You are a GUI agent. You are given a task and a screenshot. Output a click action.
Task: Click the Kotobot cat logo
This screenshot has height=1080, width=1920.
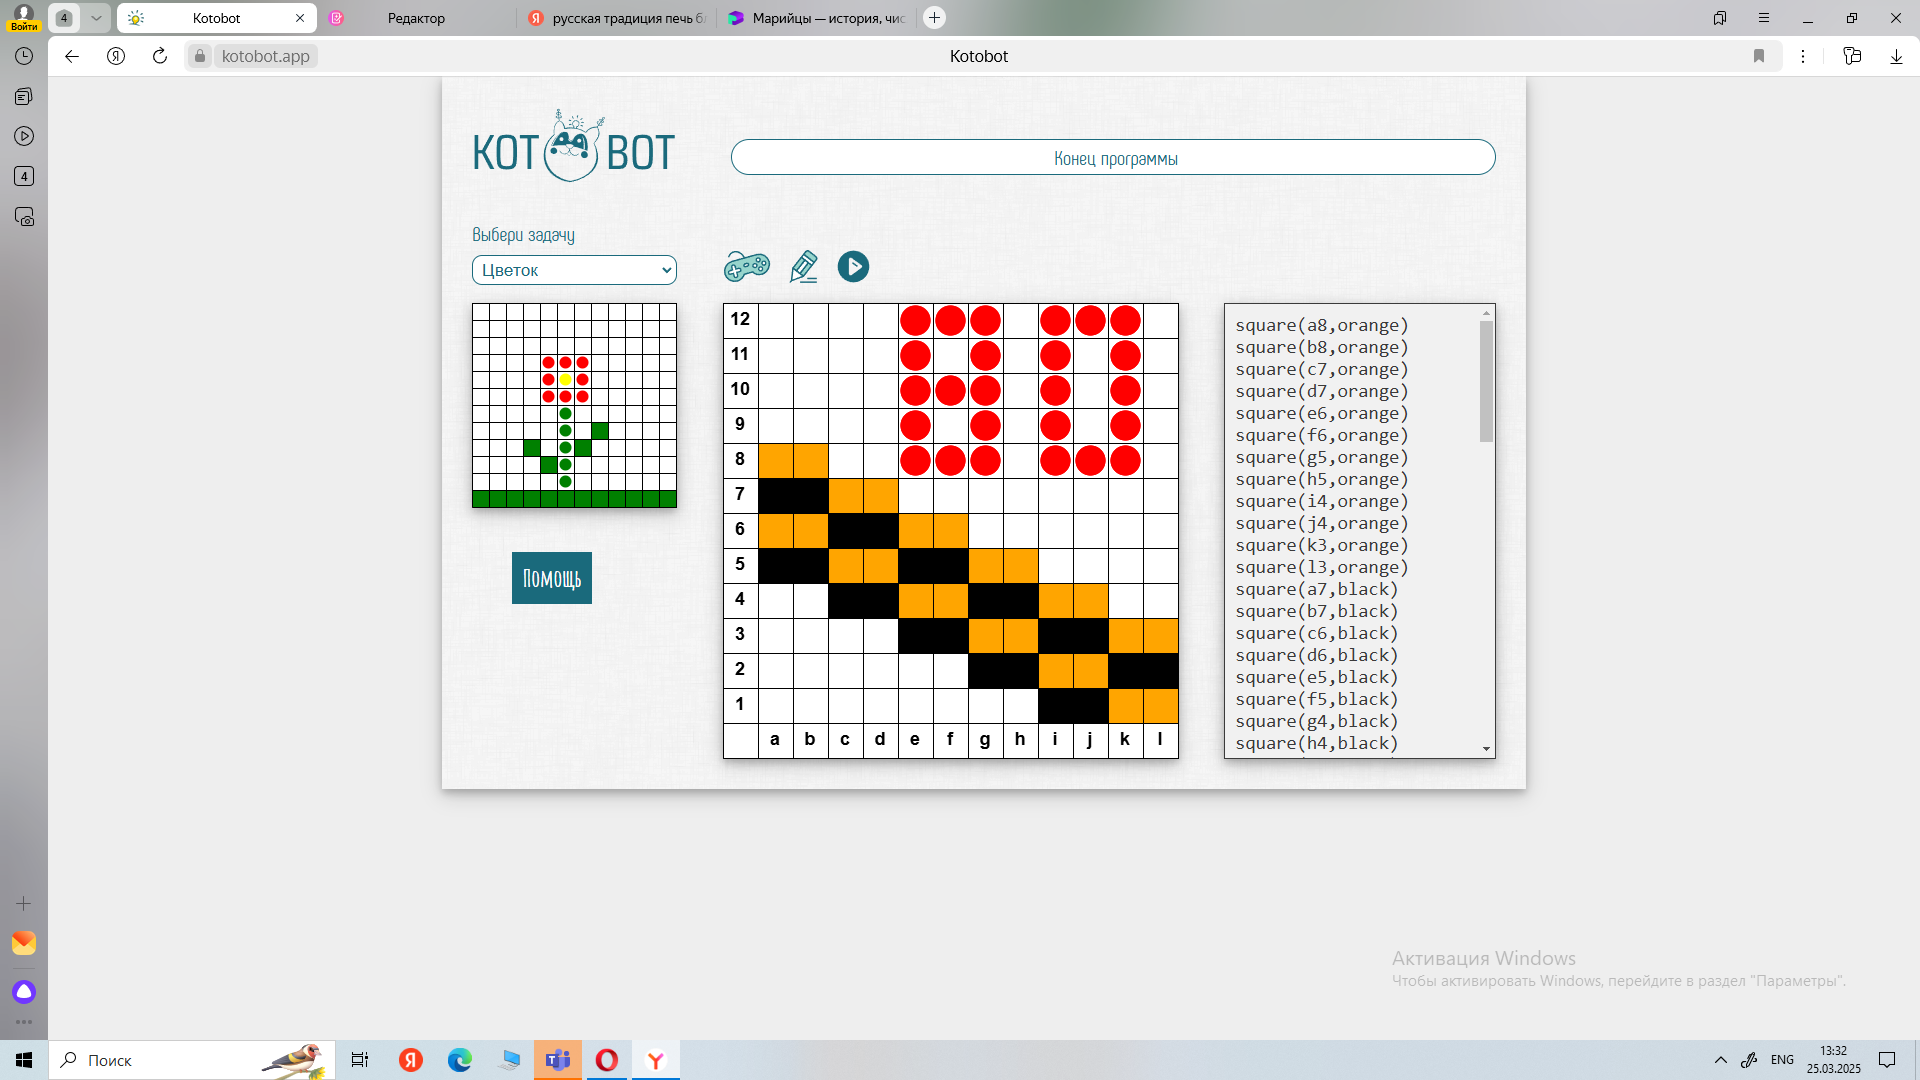tap(573, 147)
